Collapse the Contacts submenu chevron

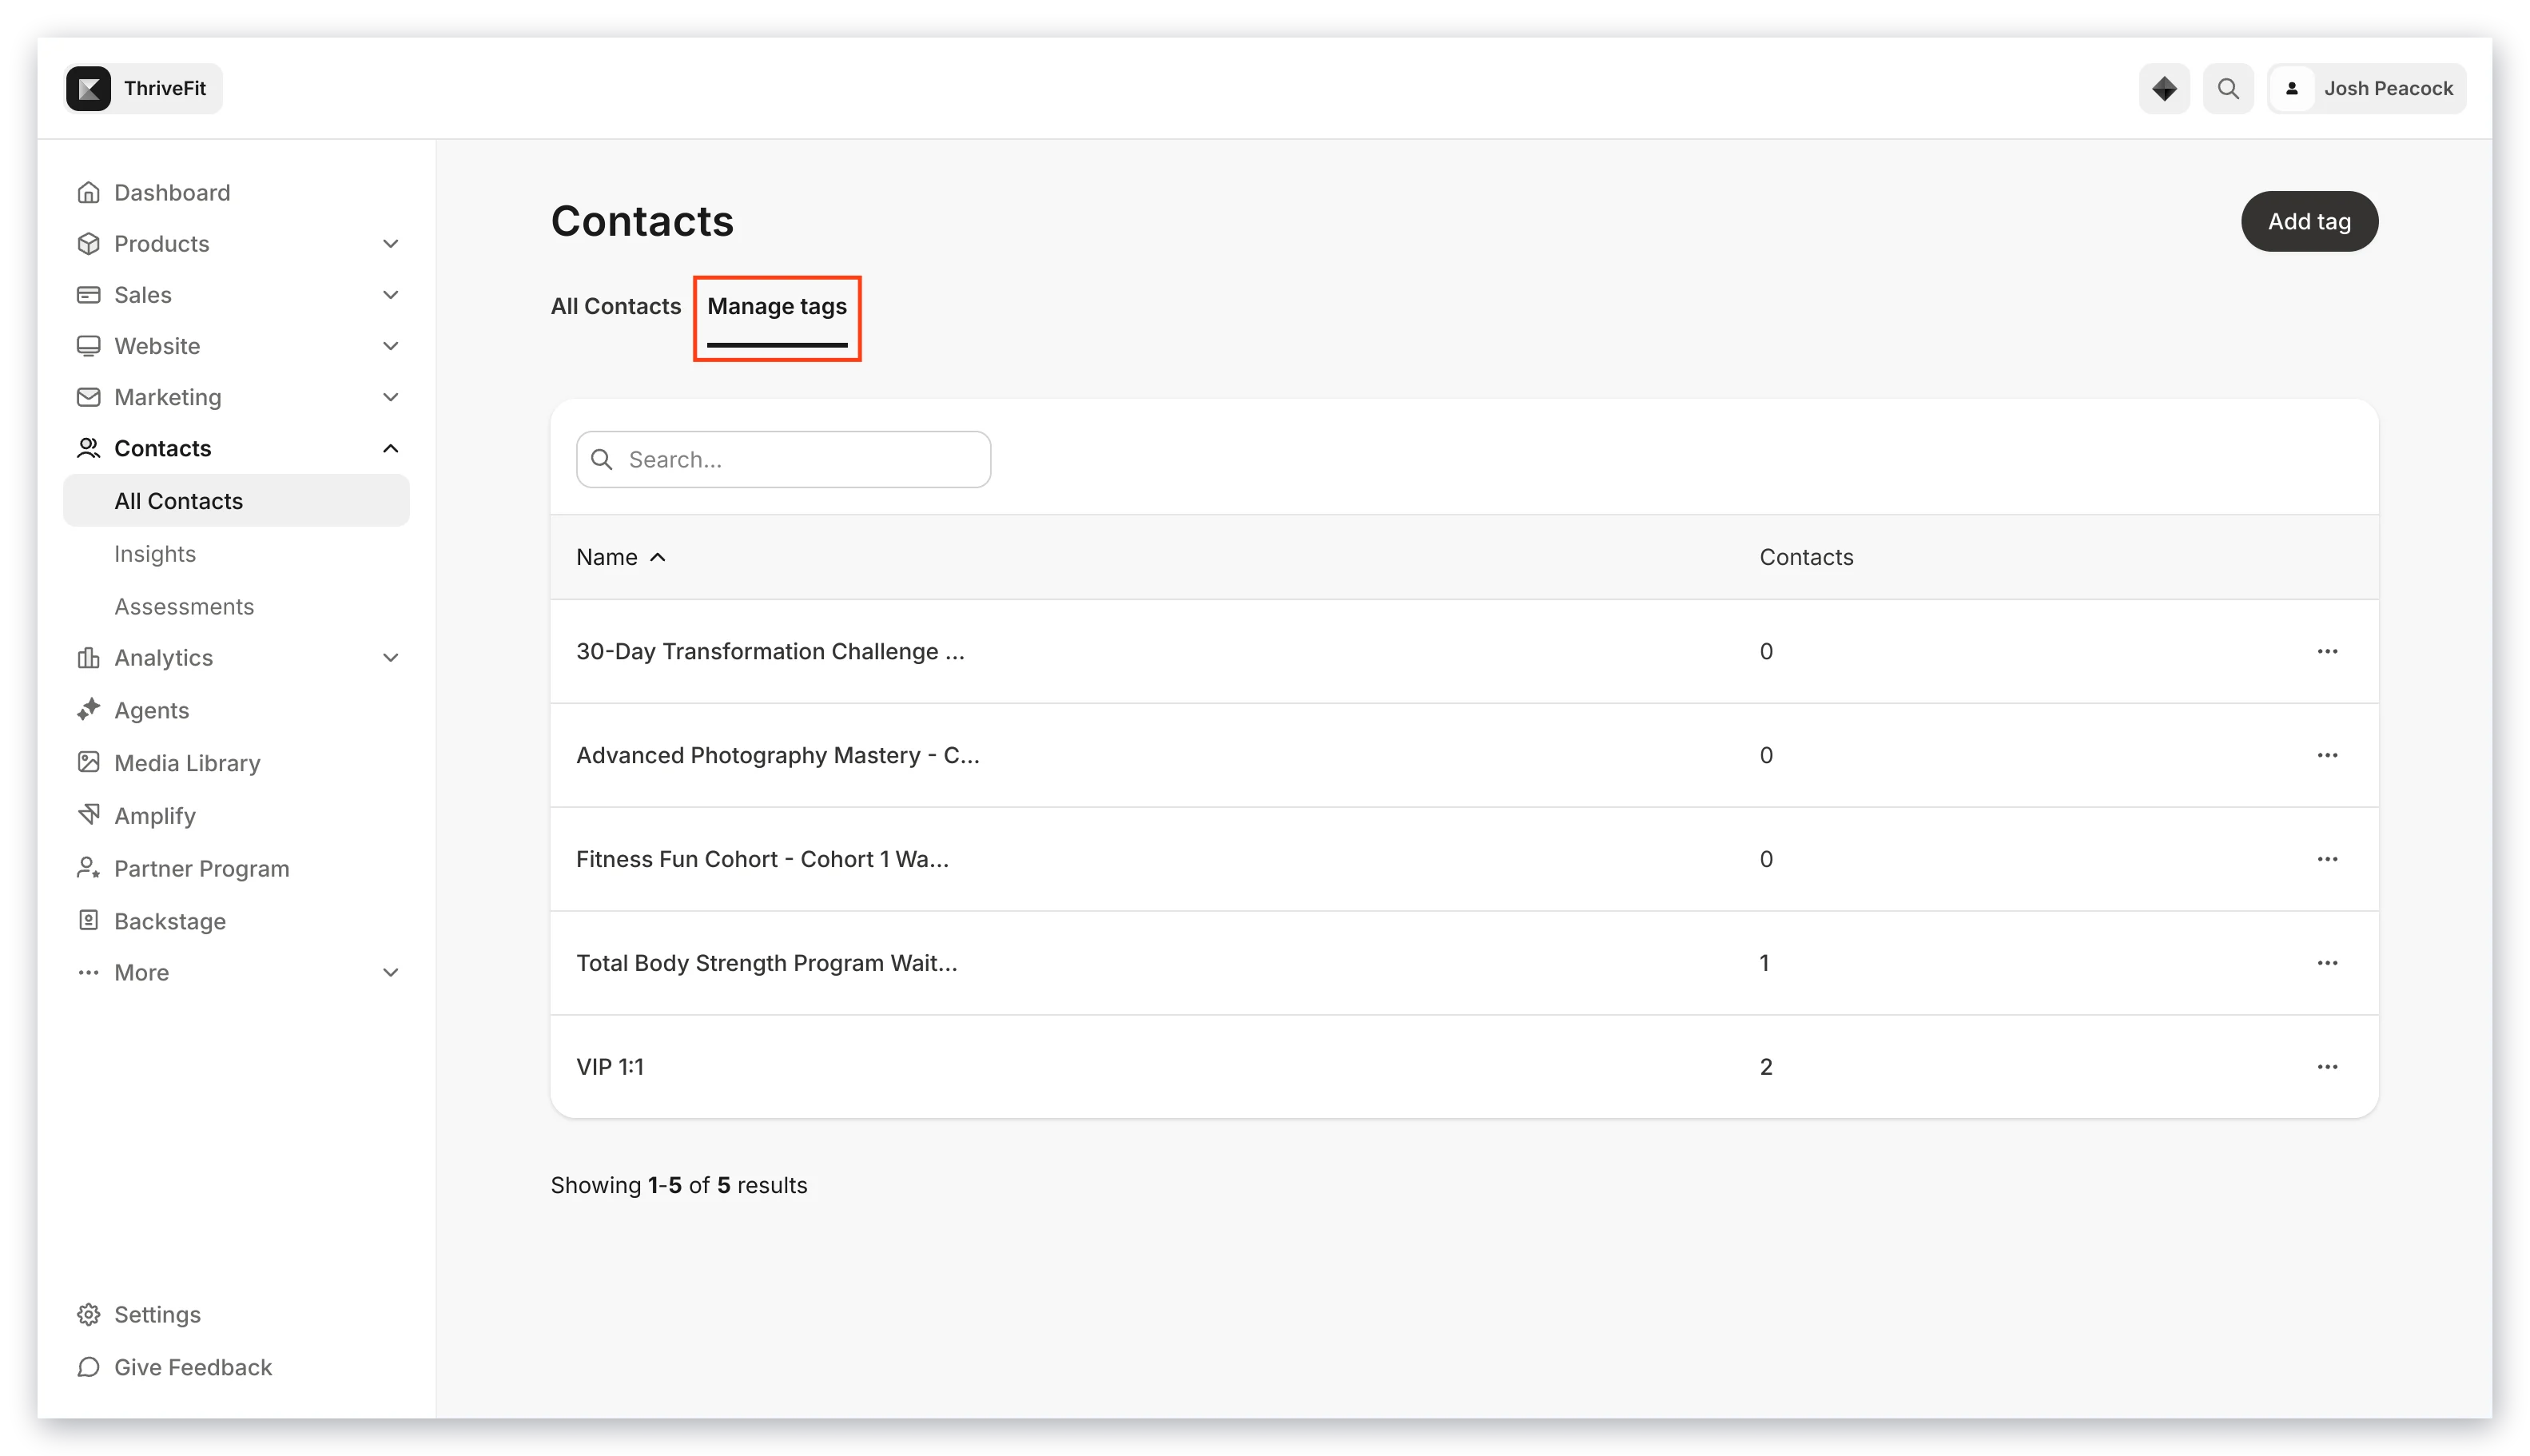390,448
